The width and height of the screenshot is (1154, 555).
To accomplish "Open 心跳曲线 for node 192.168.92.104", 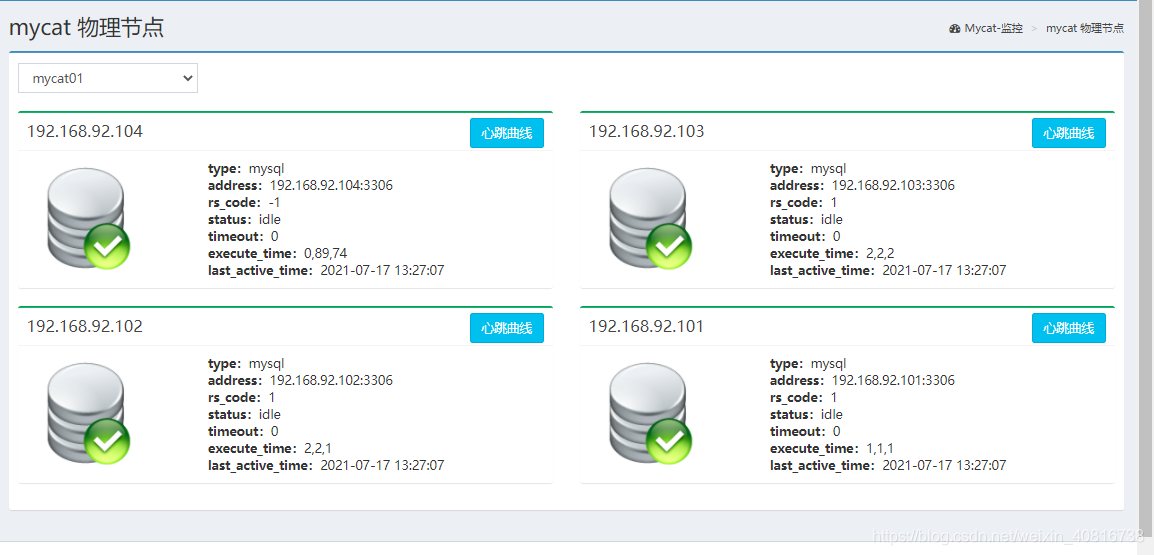I will [x=506, y=133].
